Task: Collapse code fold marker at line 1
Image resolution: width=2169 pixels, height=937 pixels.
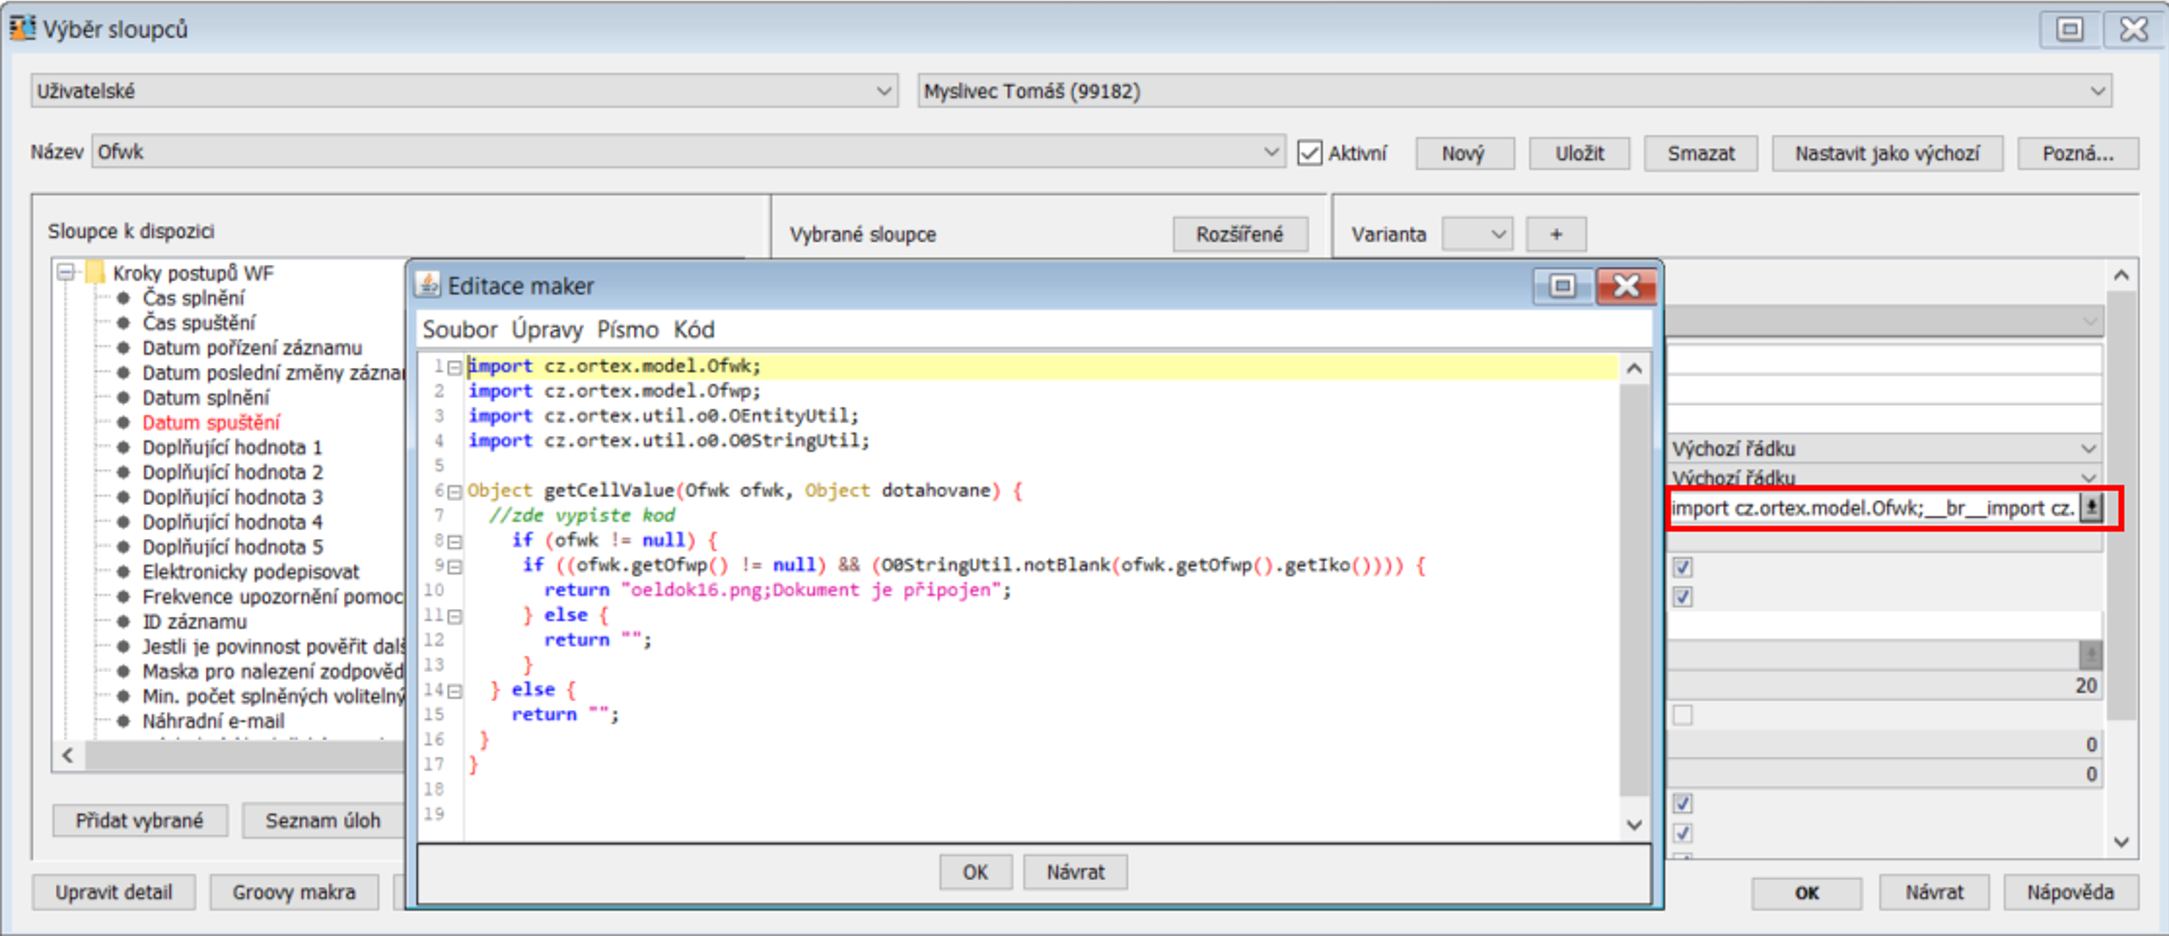Action: tap(455, 367)
